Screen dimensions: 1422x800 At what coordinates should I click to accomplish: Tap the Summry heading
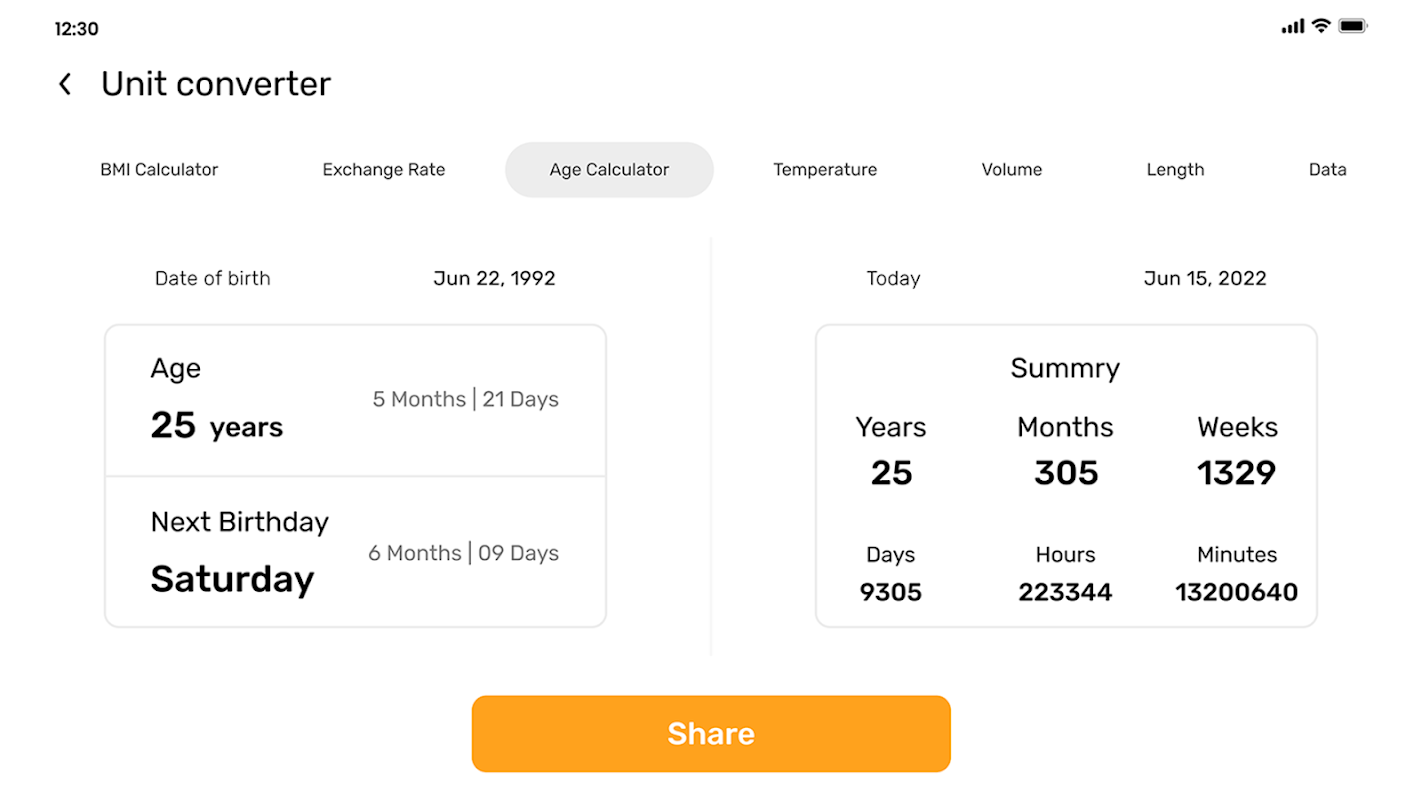(x=1065, y=368)
